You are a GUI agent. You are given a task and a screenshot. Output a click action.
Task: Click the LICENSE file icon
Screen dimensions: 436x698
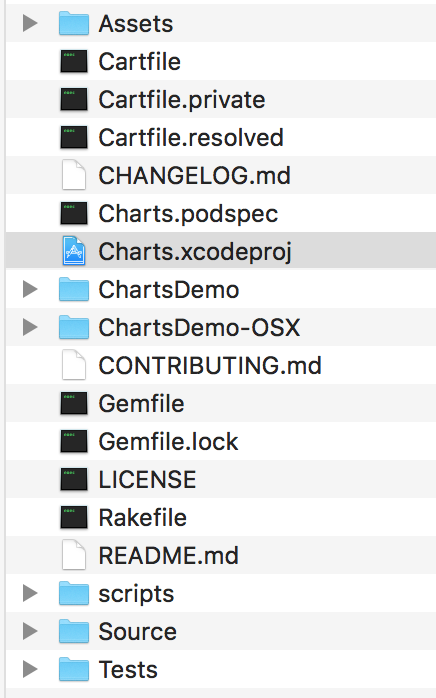pos(74,479)
